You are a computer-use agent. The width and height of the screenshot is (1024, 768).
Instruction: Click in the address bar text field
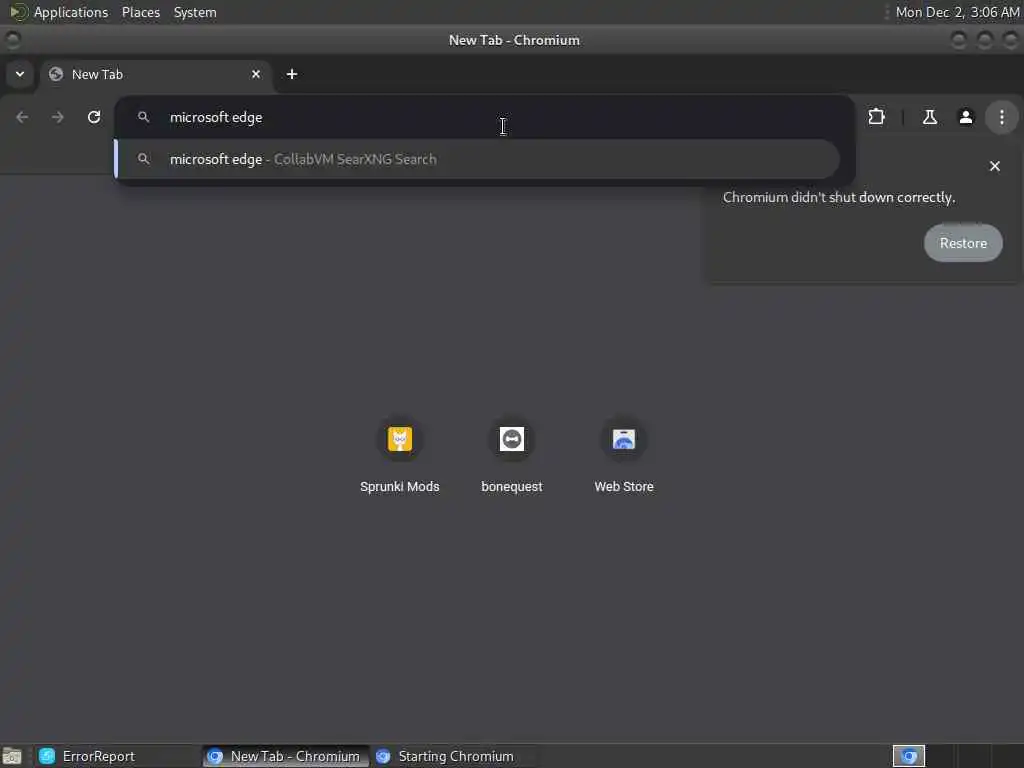(483, 117)
